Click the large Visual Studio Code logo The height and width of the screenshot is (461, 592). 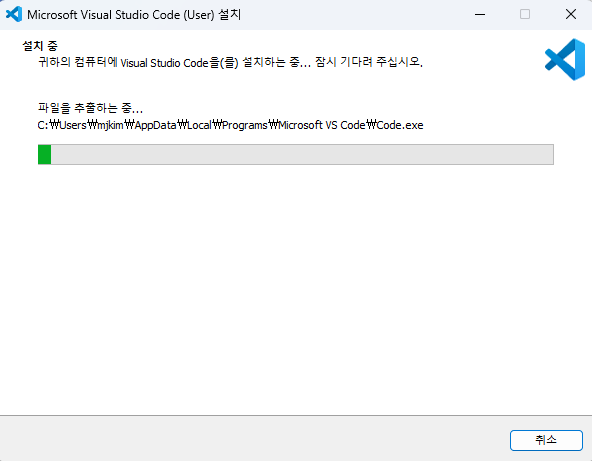[x=565, y=59]
